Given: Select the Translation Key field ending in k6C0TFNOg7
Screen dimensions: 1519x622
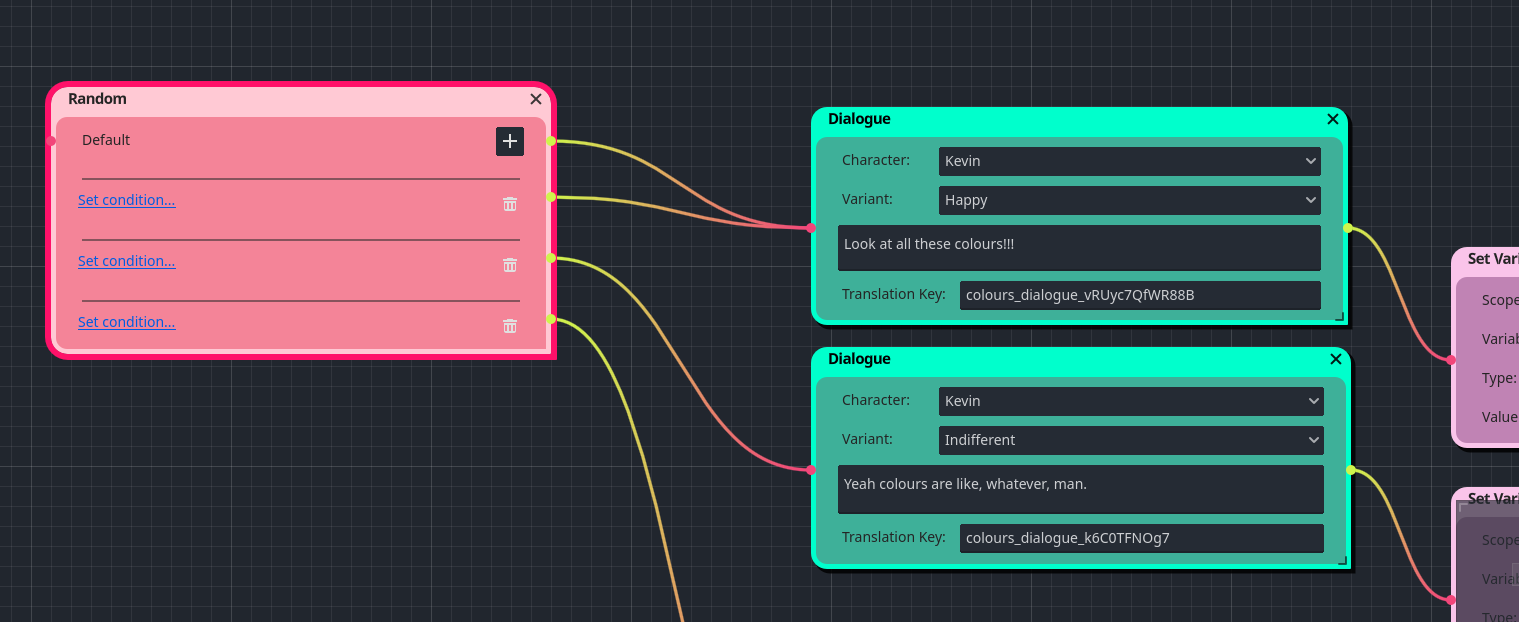Looking at the screenshot, I should (x=1141, y=538).
